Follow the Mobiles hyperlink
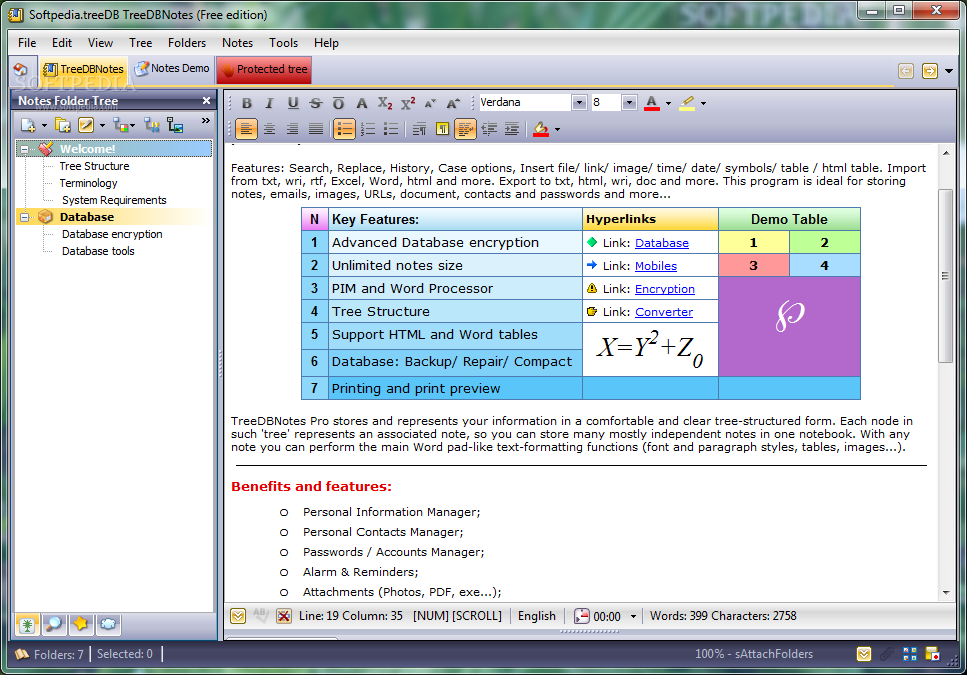The image size is (967, 675). pyautogui.click(x=656, y=266)
